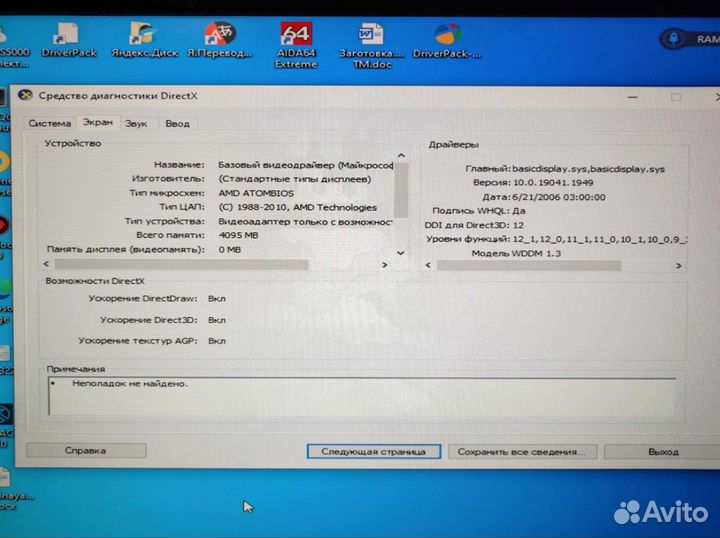720x538 pixels.
Task: Click the down arrow of Устройство scrollbar
Action: coord(401,253)
